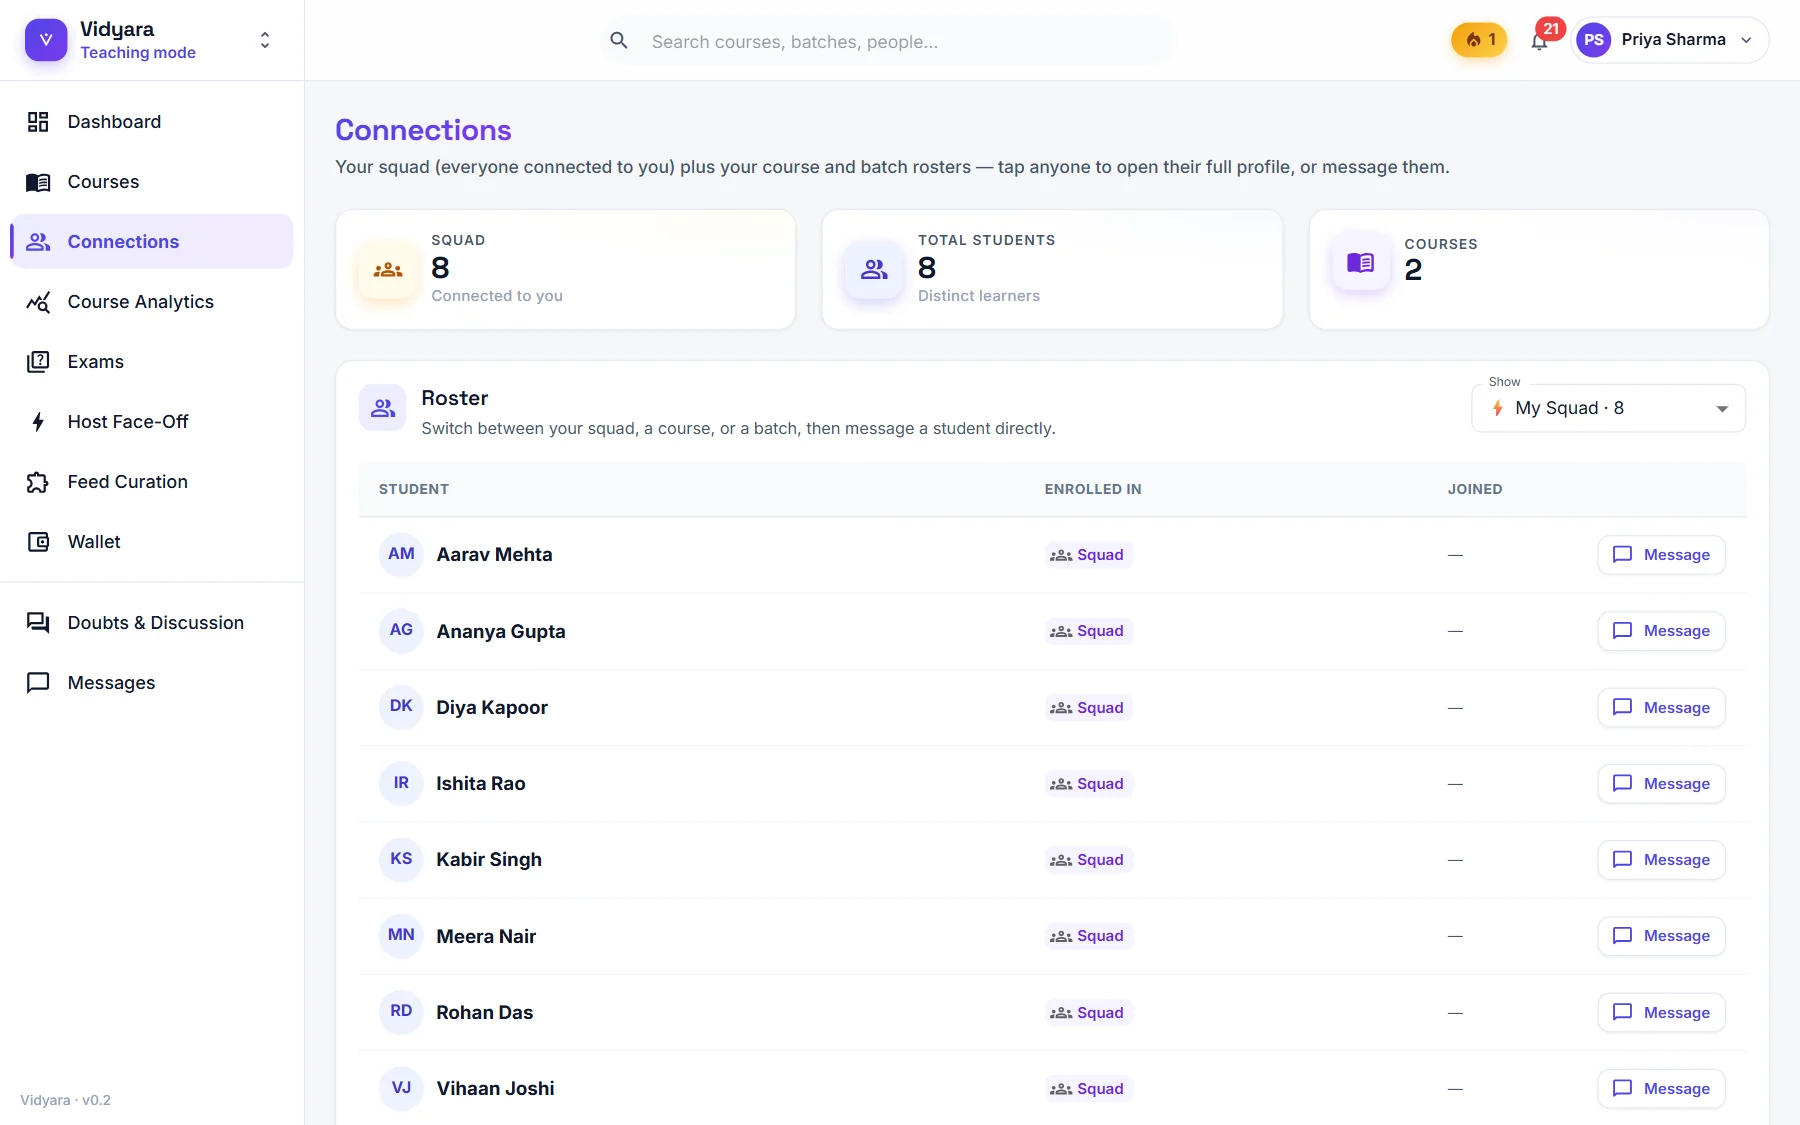Message Diya Kapoor
Screen dimensions: 1800x1125
coord(1661,708)
